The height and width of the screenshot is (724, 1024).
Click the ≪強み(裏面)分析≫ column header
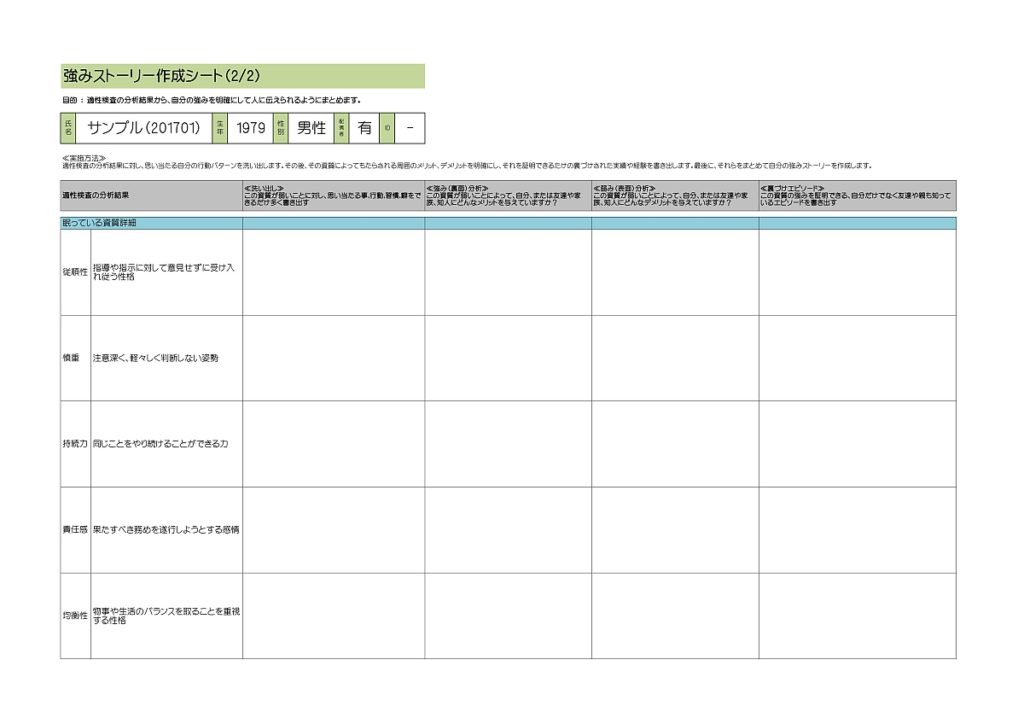coord(508,195)
